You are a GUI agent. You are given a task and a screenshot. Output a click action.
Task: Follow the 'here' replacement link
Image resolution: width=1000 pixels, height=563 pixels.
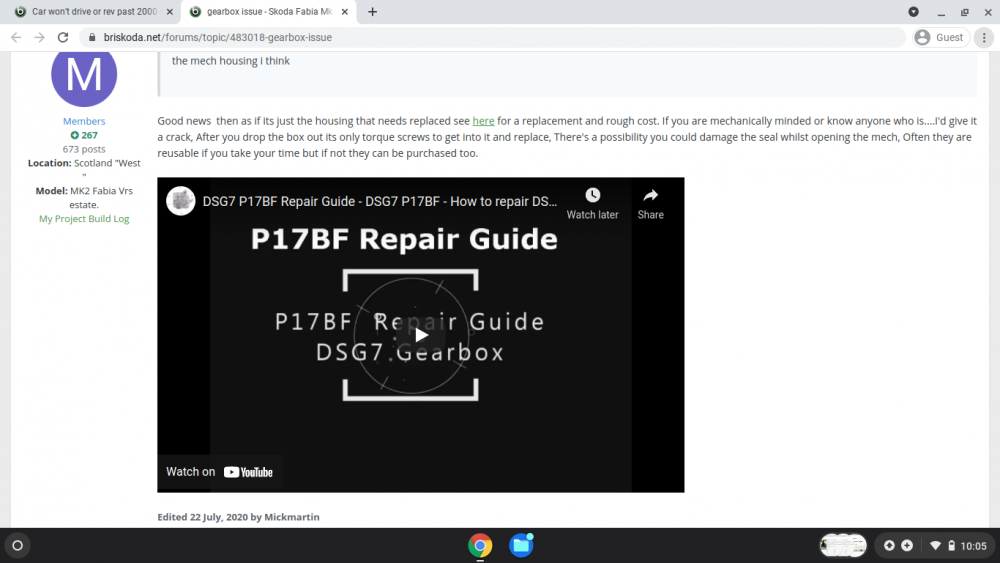(x=483, y=121)
